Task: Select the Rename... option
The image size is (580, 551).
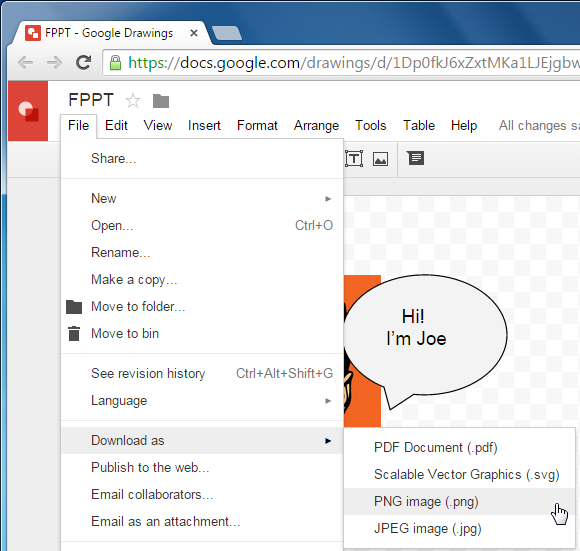Action: point(202,253)
